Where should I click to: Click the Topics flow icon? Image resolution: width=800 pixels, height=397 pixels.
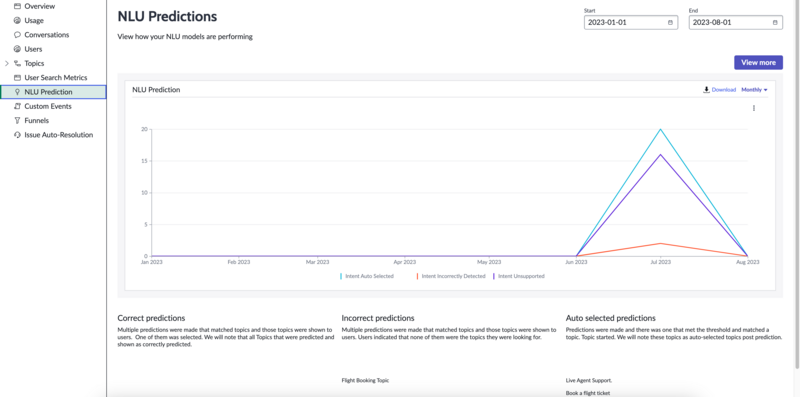pos(17,63)
